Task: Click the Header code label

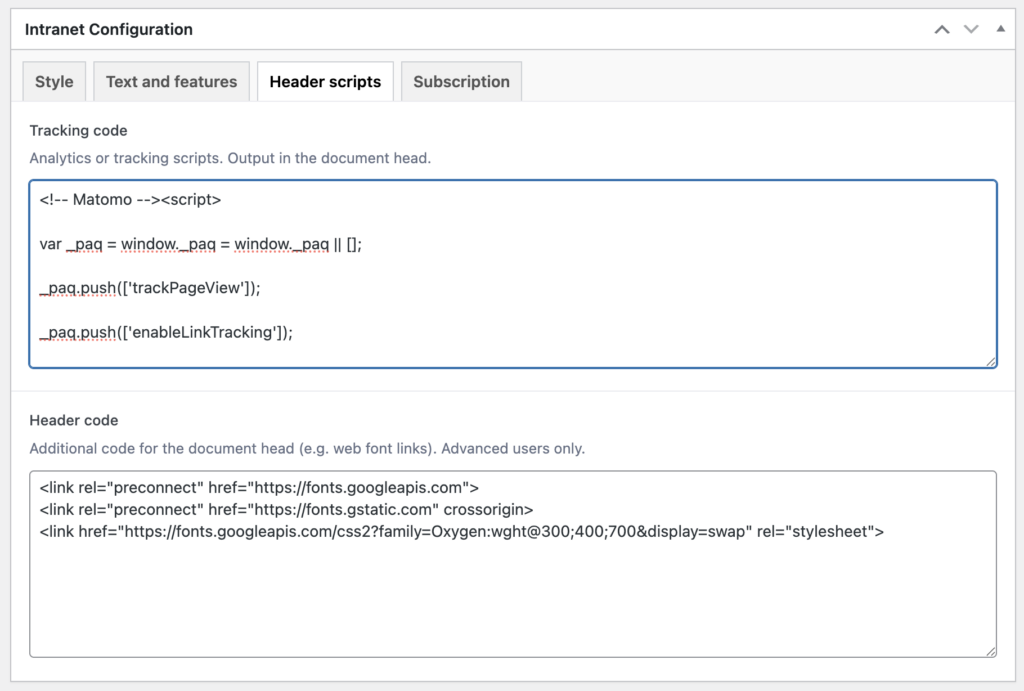Action: 71,420
